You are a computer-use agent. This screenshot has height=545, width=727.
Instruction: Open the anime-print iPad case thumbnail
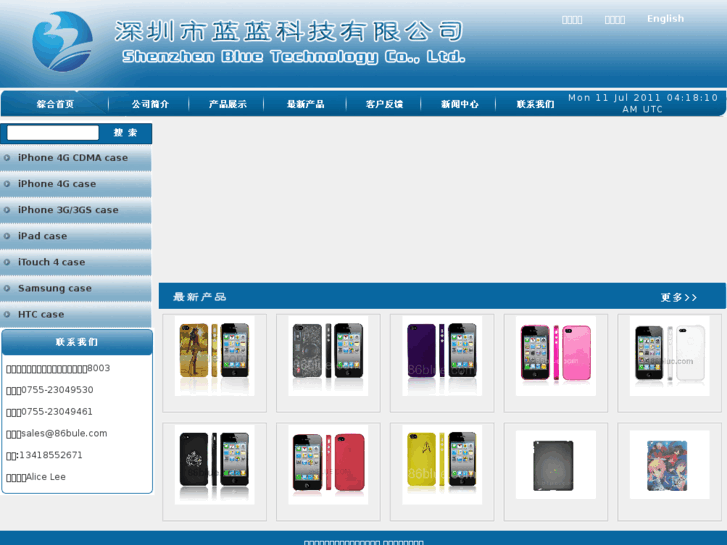(x=670, y=465)
